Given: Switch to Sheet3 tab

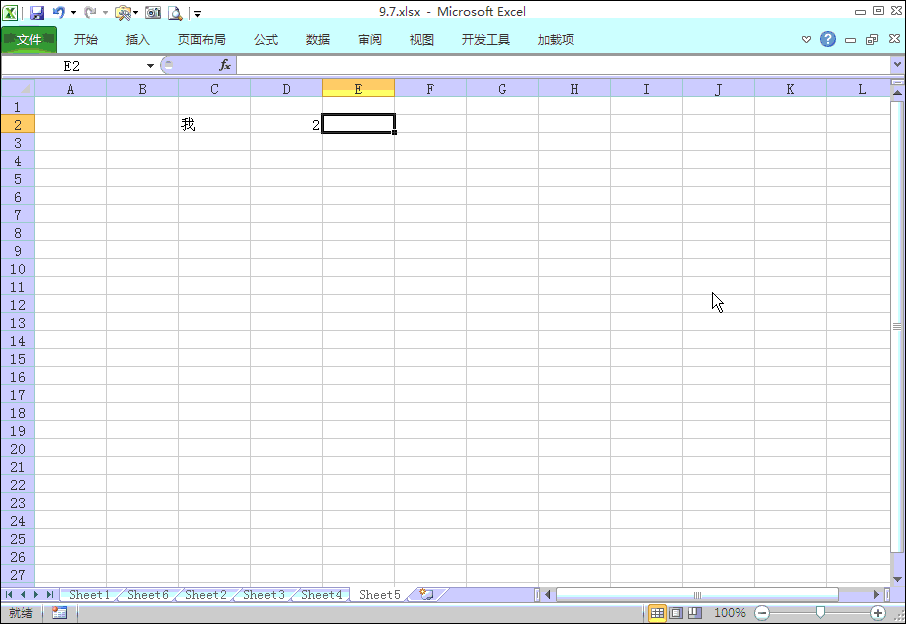Looking at the screenshot, I should pos(263,595).
